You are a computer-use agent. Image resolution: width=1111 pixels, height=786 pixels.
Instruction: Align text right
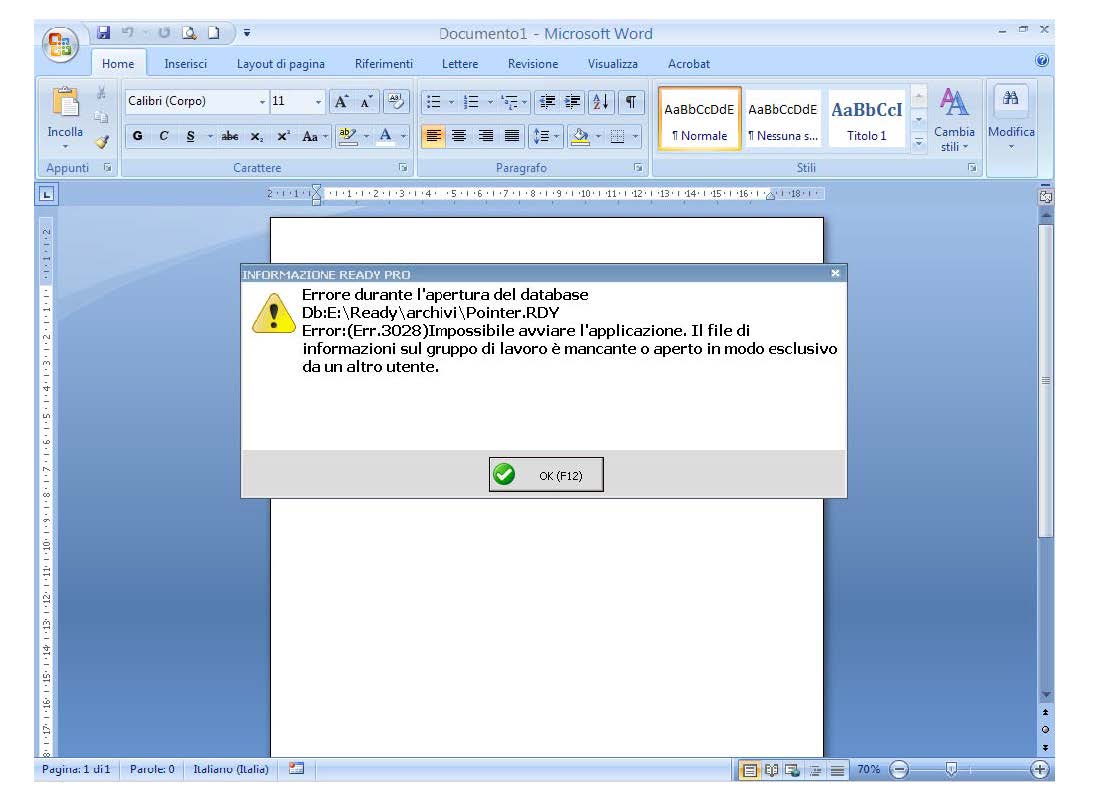485,135
